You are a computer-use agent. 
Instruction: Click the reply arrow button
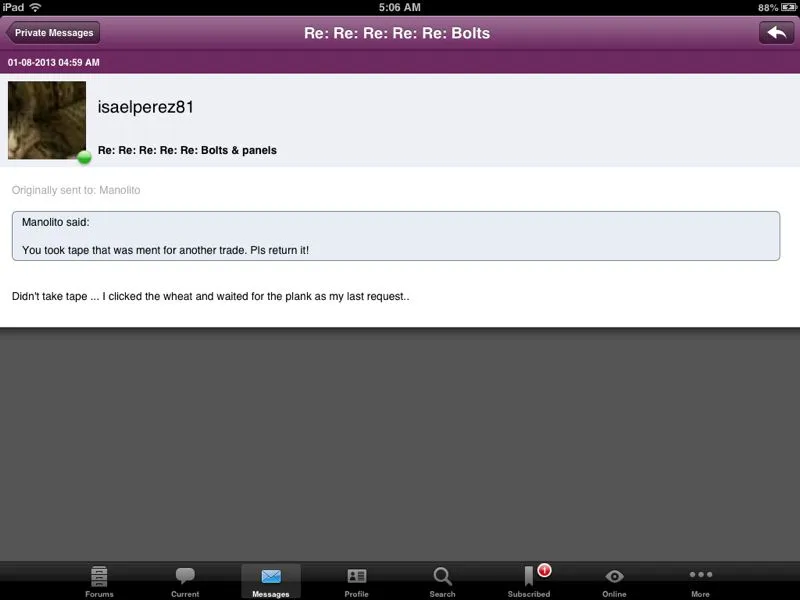[x=776, y=33]
